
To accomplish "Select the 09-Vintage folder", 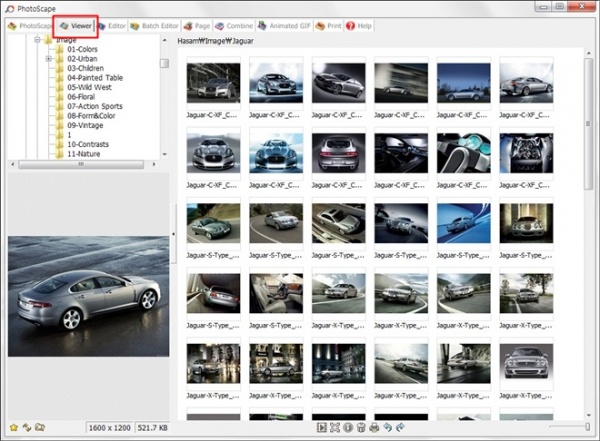I will click(84, 126).
